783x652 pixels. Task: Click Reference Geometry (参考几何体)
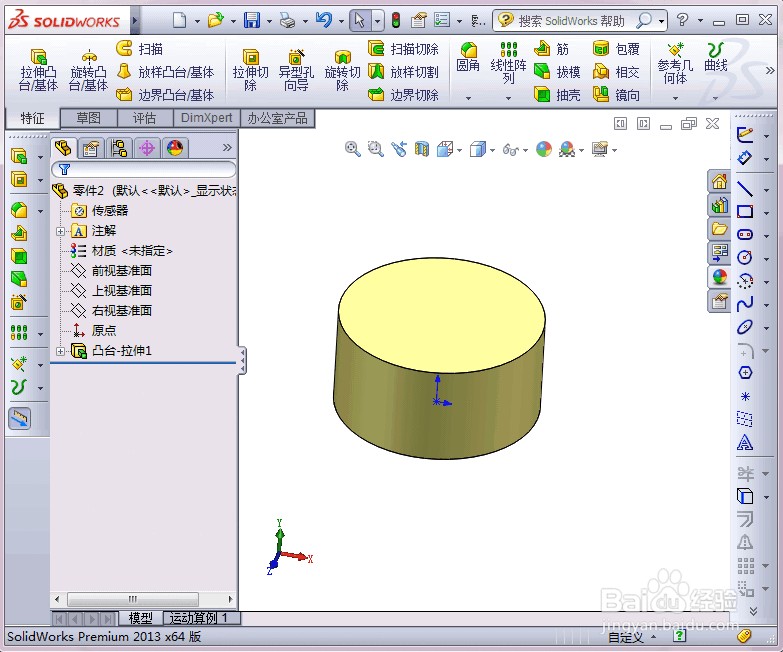675,64
